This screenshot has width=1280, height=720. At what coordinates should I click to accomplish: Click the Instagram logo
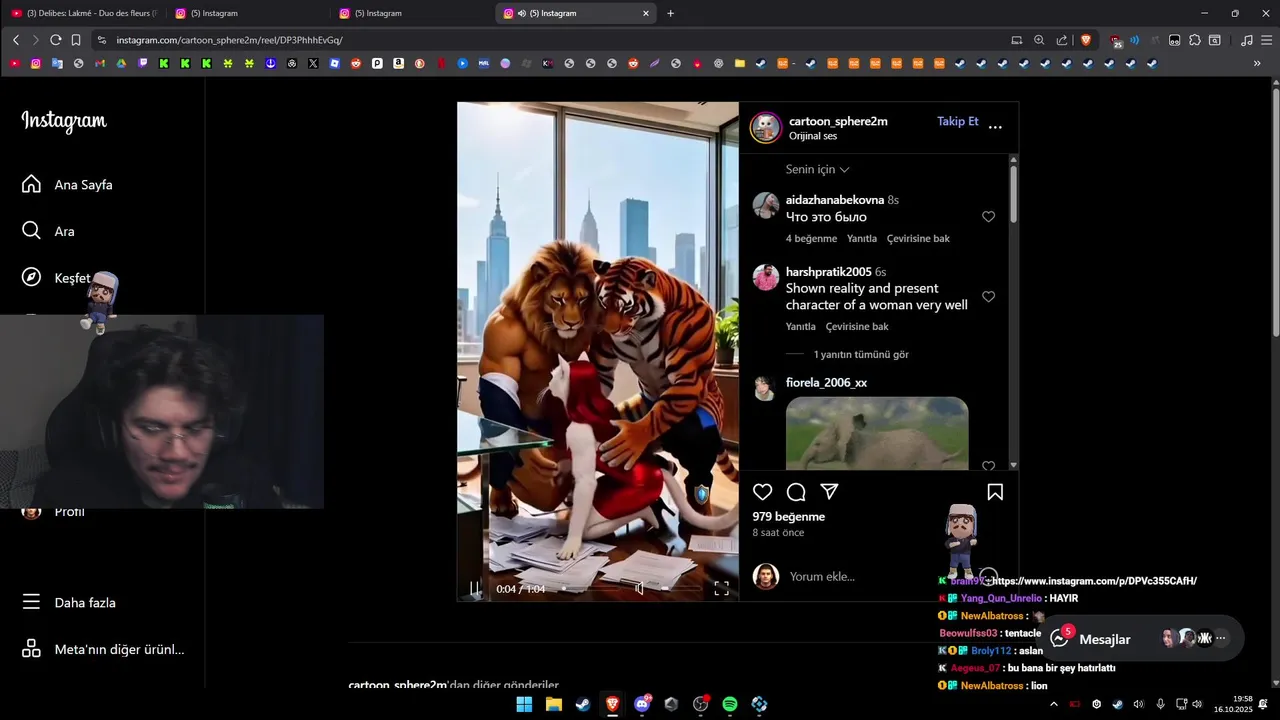coord(64,121)
